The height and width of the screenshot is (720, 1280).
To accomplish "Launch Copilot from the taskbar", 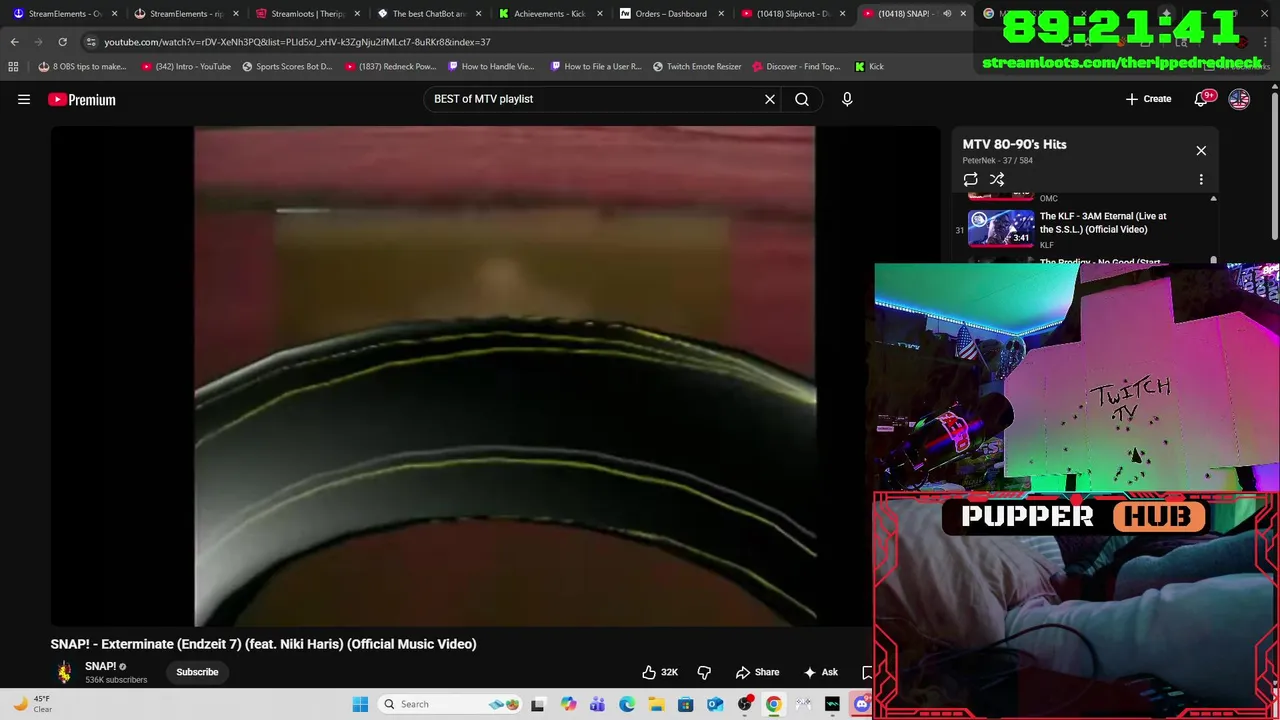I will [x=568, y=704].
